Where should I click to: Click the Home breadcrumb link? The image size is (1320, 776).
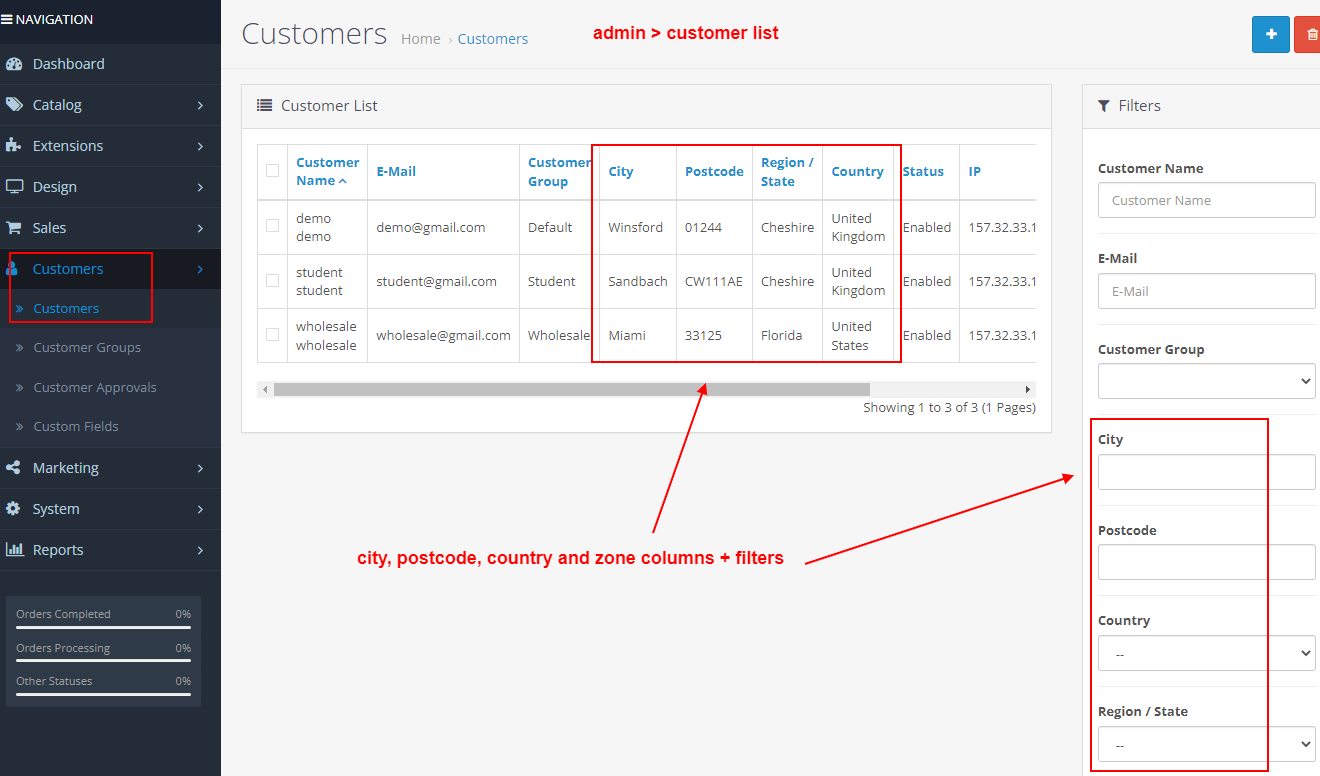coord(421,38)
